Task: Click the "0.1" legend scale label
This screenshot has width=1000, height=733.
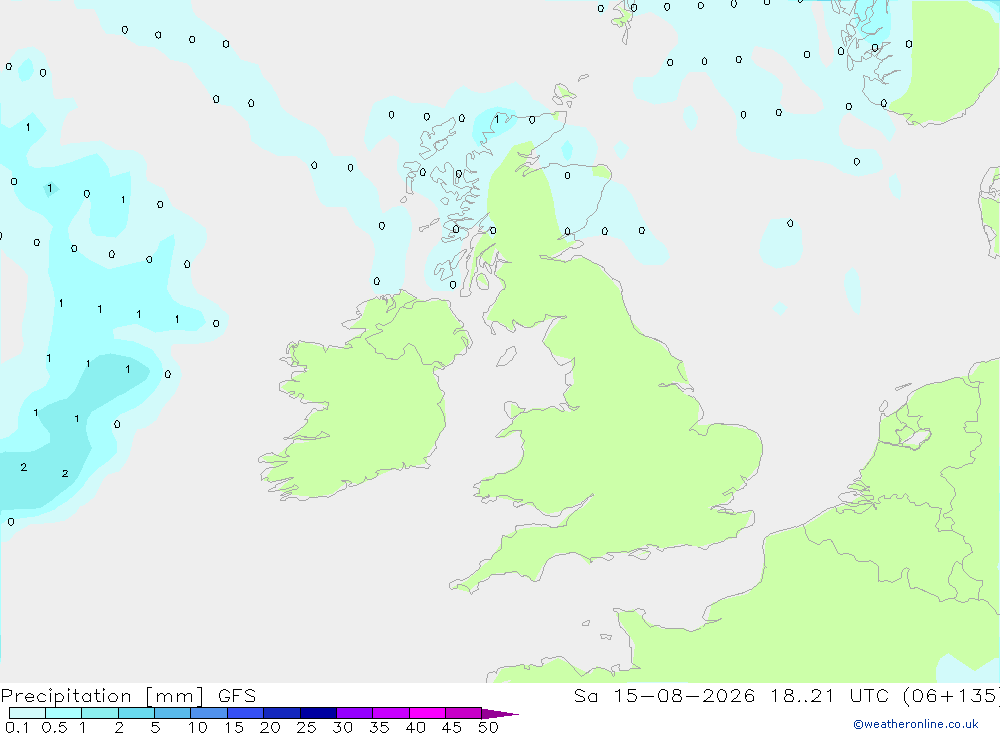Action: click(17, 727)
